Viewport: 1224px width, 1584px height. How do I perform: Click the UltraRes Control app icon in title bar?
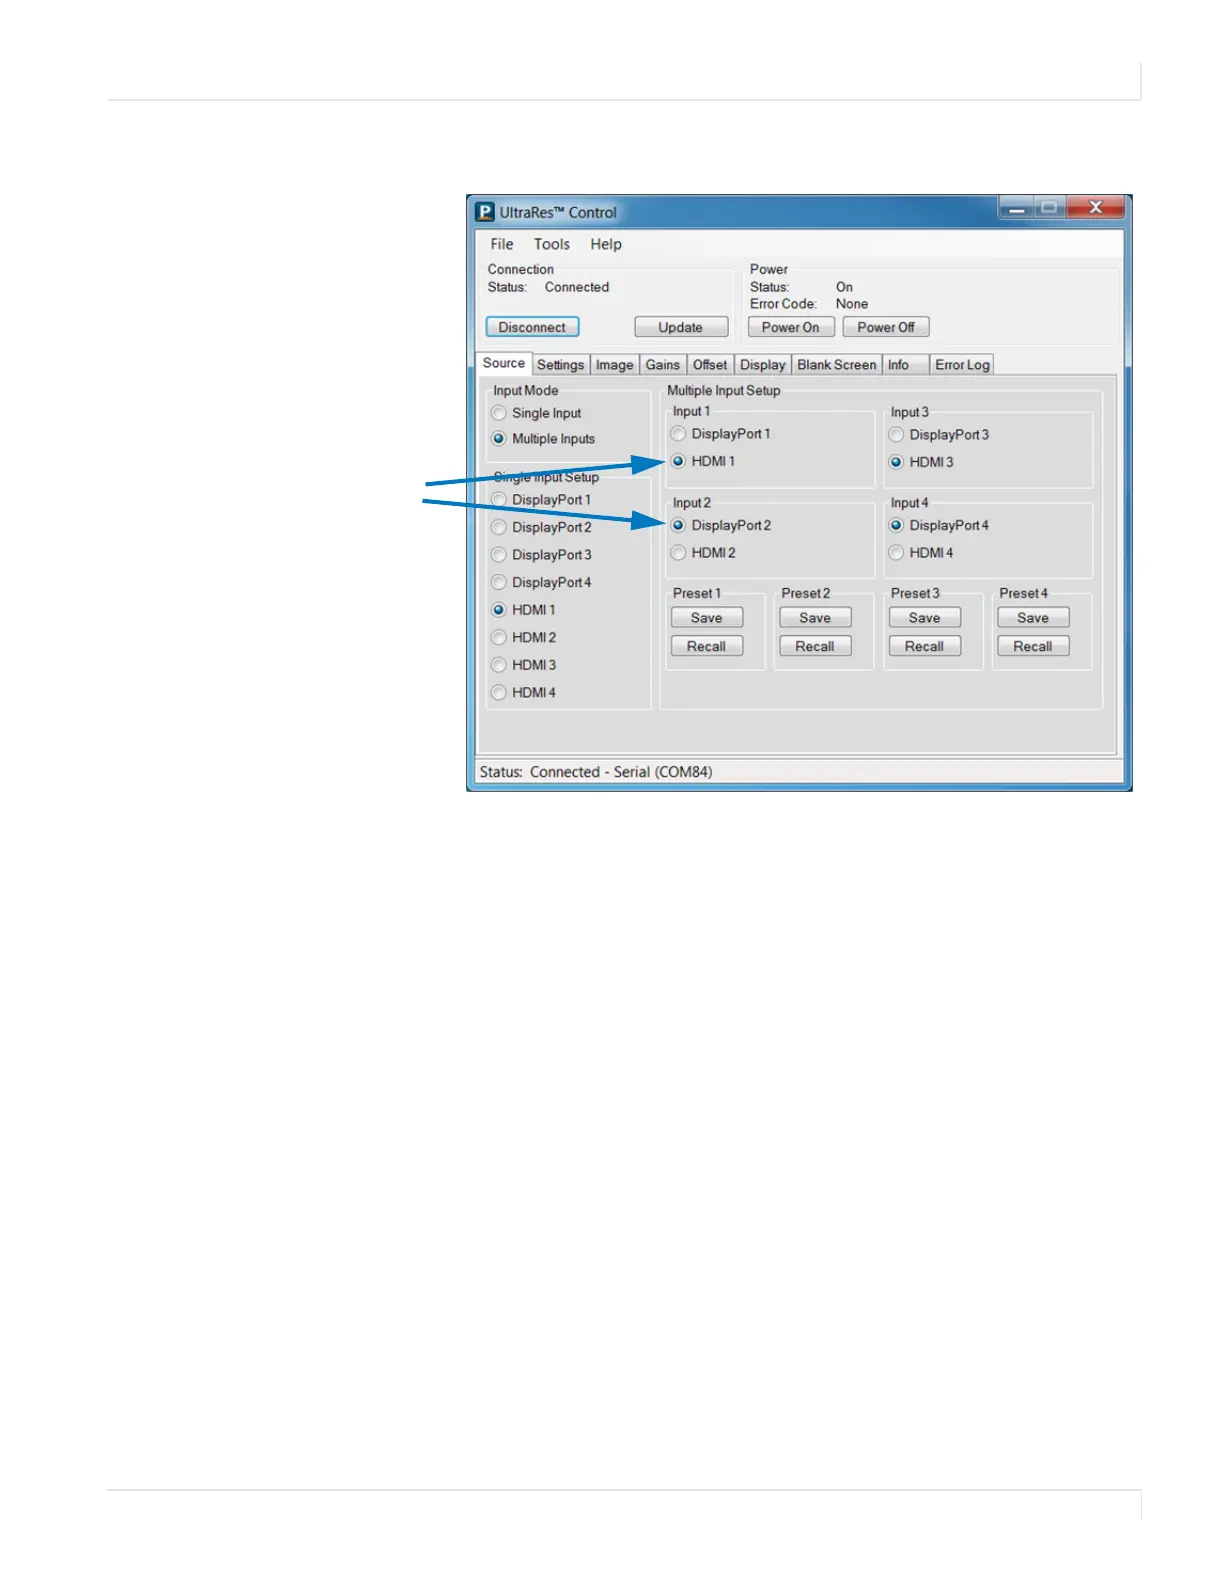click(x=485, y=212)
